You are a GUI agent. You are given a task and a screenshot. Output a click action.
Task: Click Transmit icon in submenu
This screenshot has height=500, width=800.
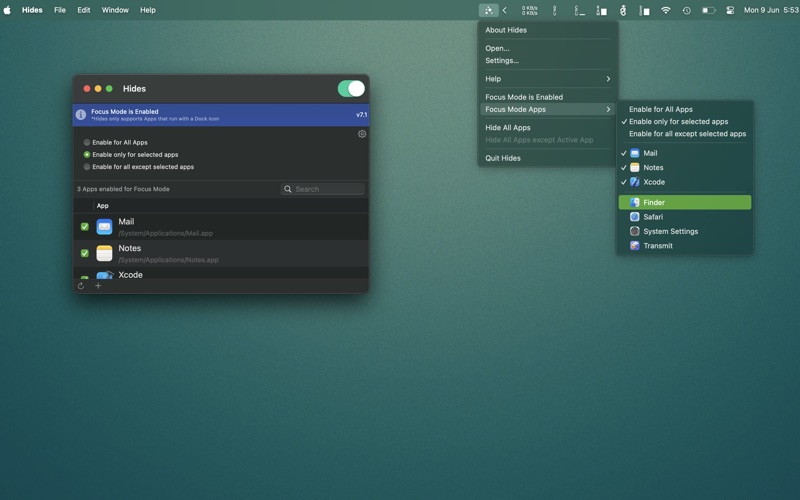635,245
